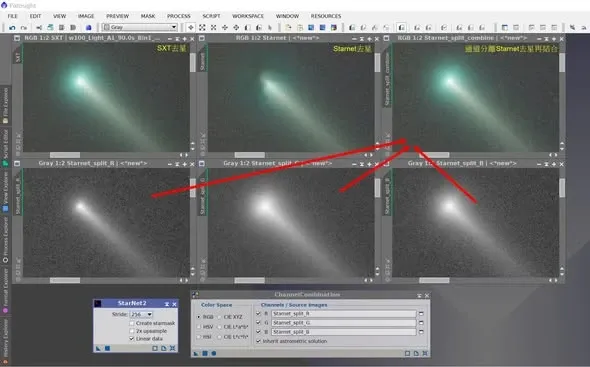Open the History Explorer sidebar tab

pos(5,342)
